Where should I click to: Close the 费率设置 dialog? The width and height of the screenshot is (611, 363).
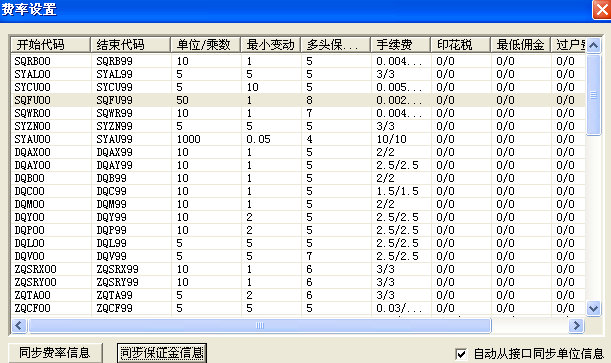[x=602, y=9]
